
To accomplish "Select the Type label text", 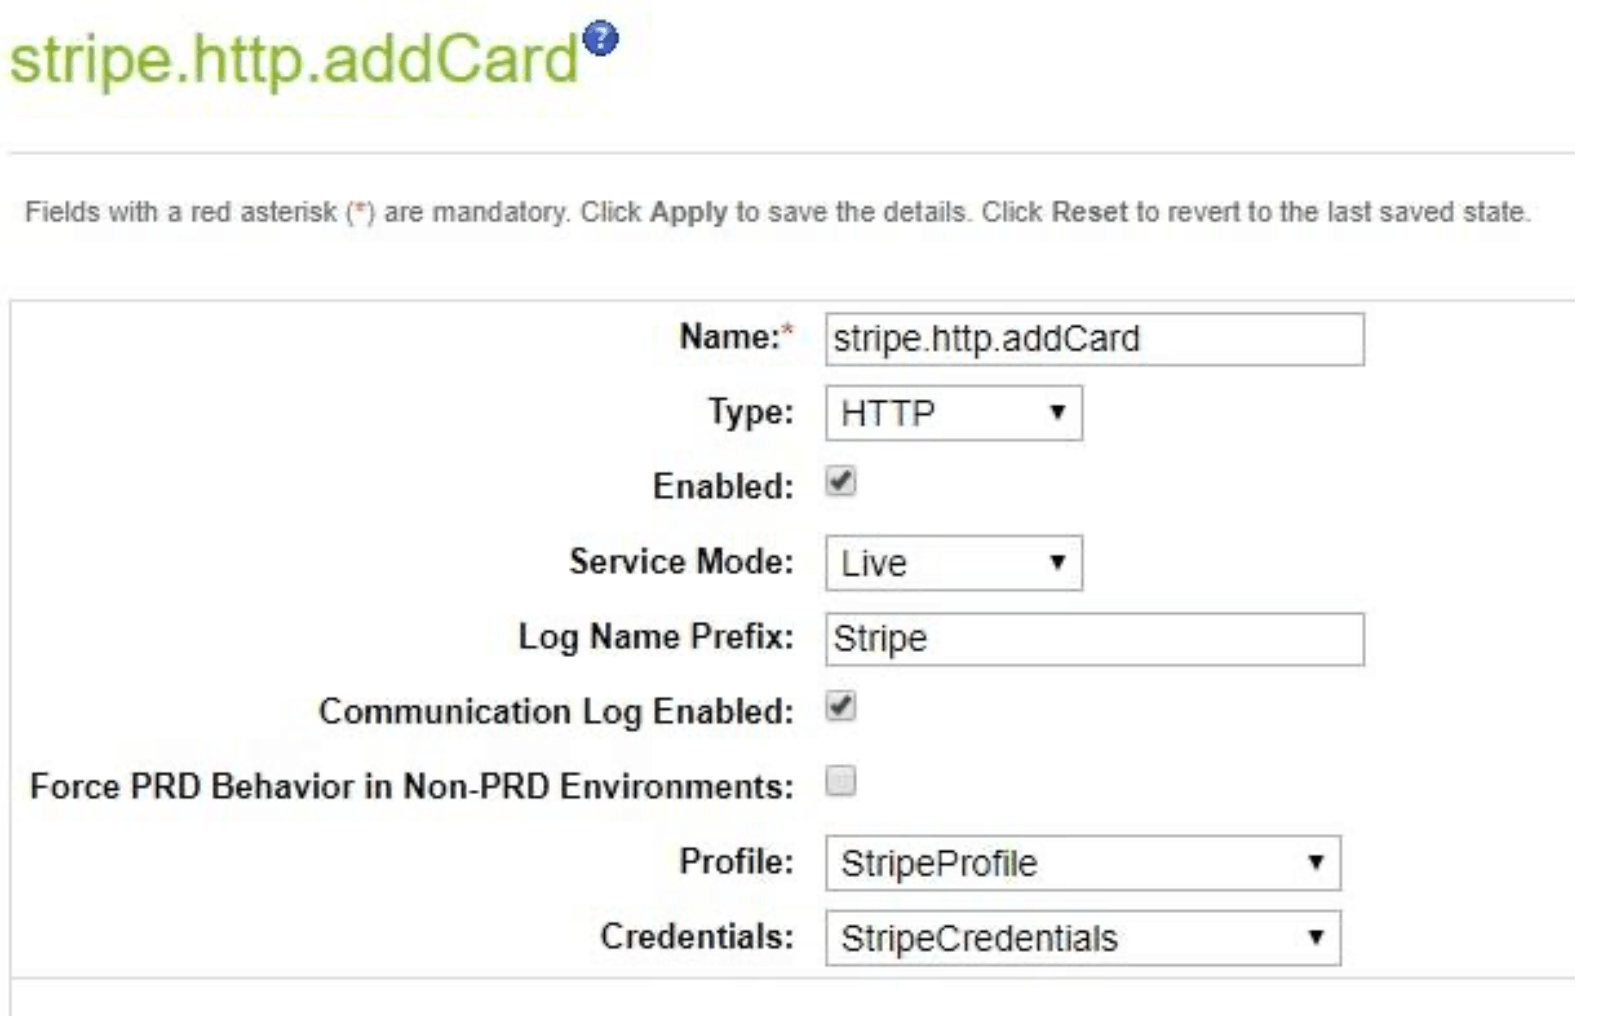I will (x=750, y=411).
